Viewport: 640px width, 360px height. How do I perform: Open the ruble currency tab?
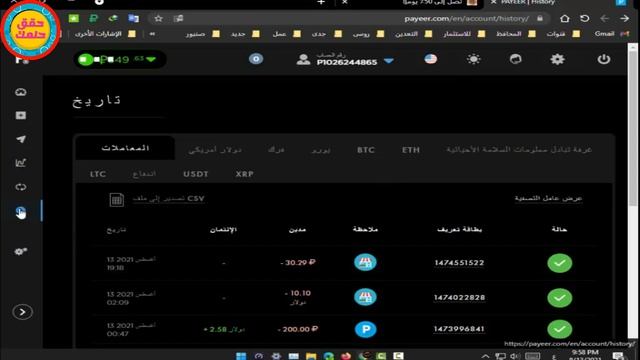pyautogui.click(x=276, y=150)
